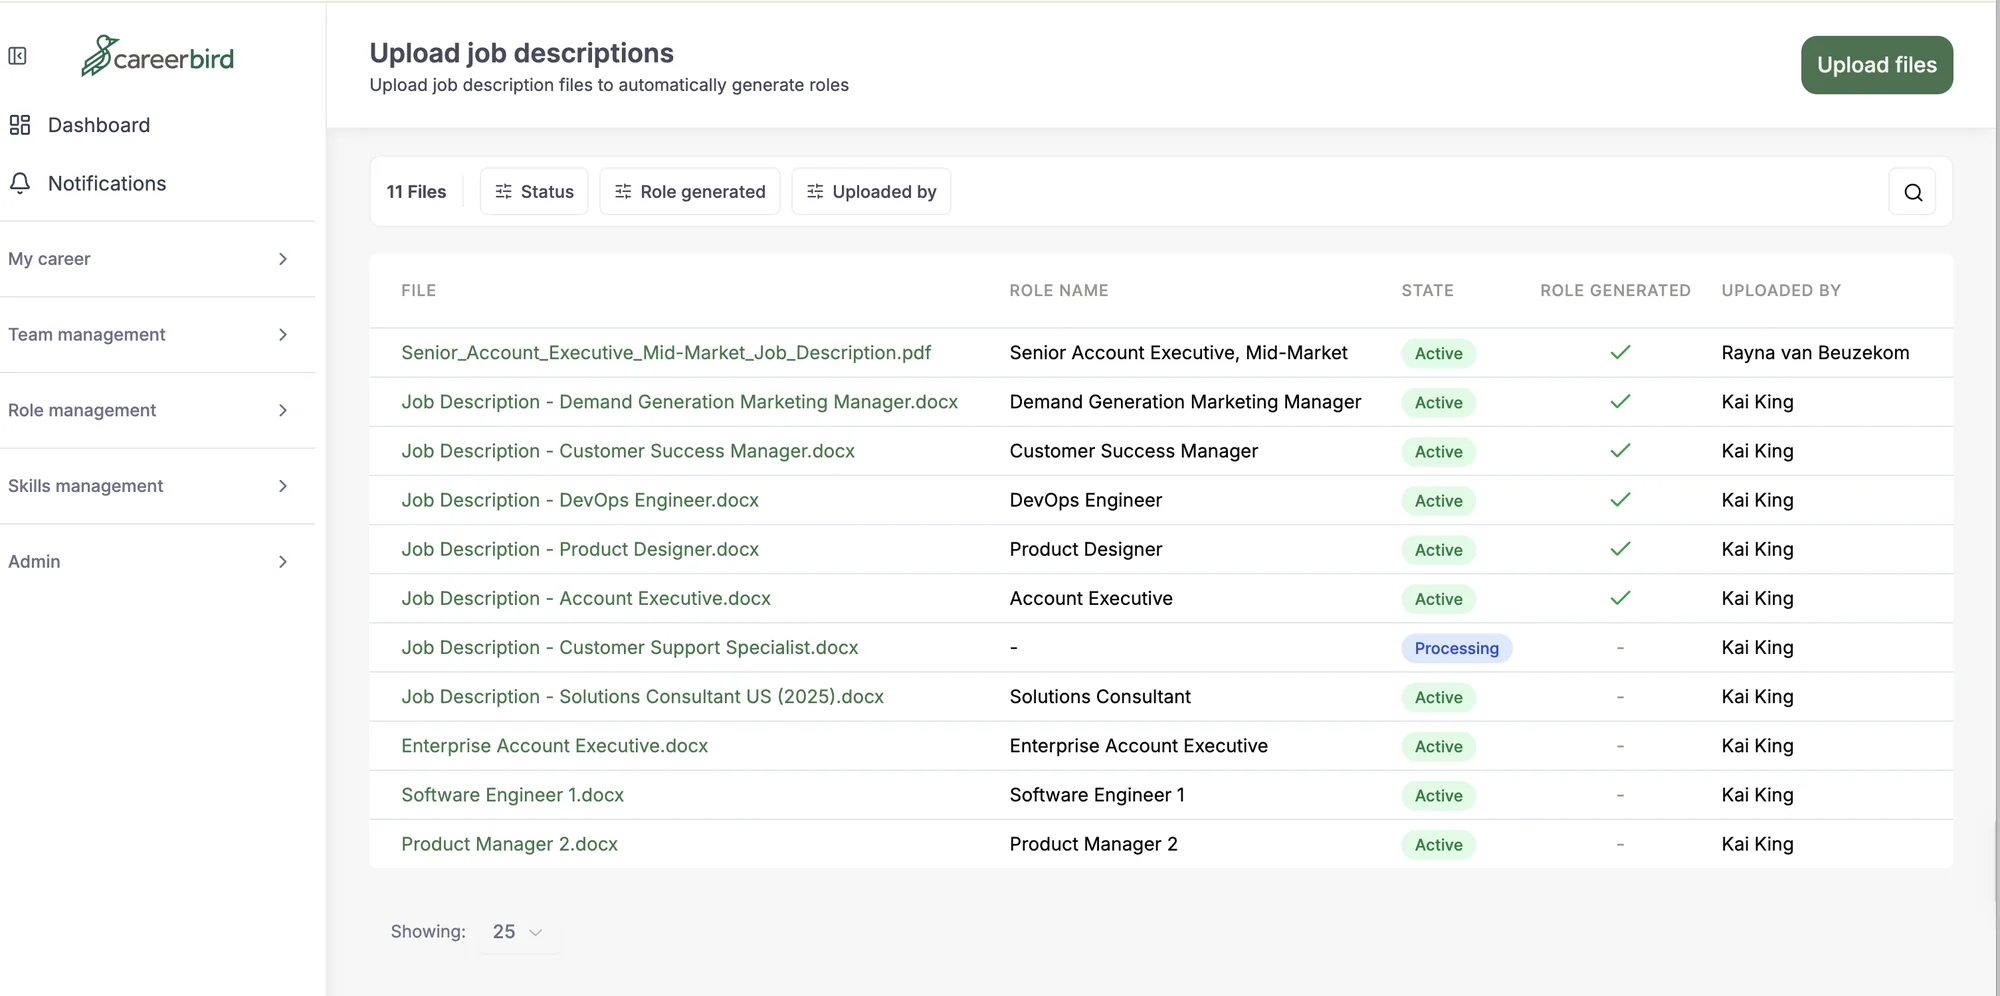Click Active badge in Product Manager 2 row
2000x996 pixels.
point(1438,845)
